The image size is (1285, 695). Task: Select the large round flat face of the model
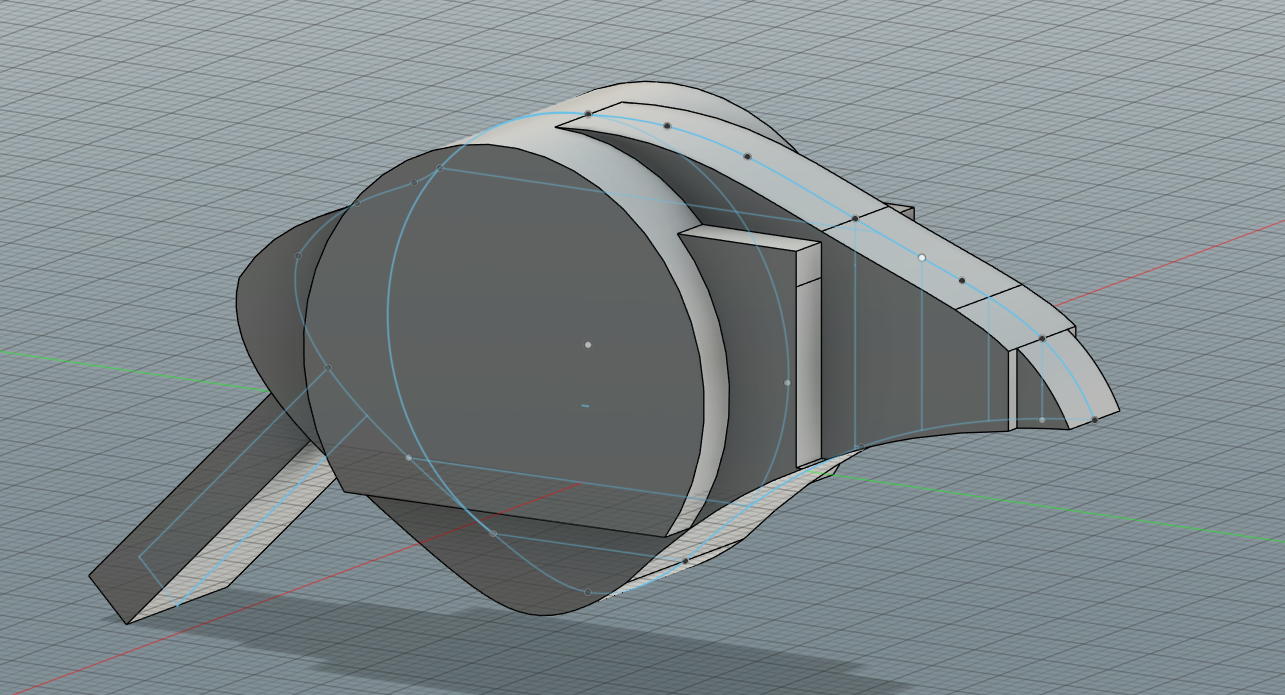[x=505, y=340]
